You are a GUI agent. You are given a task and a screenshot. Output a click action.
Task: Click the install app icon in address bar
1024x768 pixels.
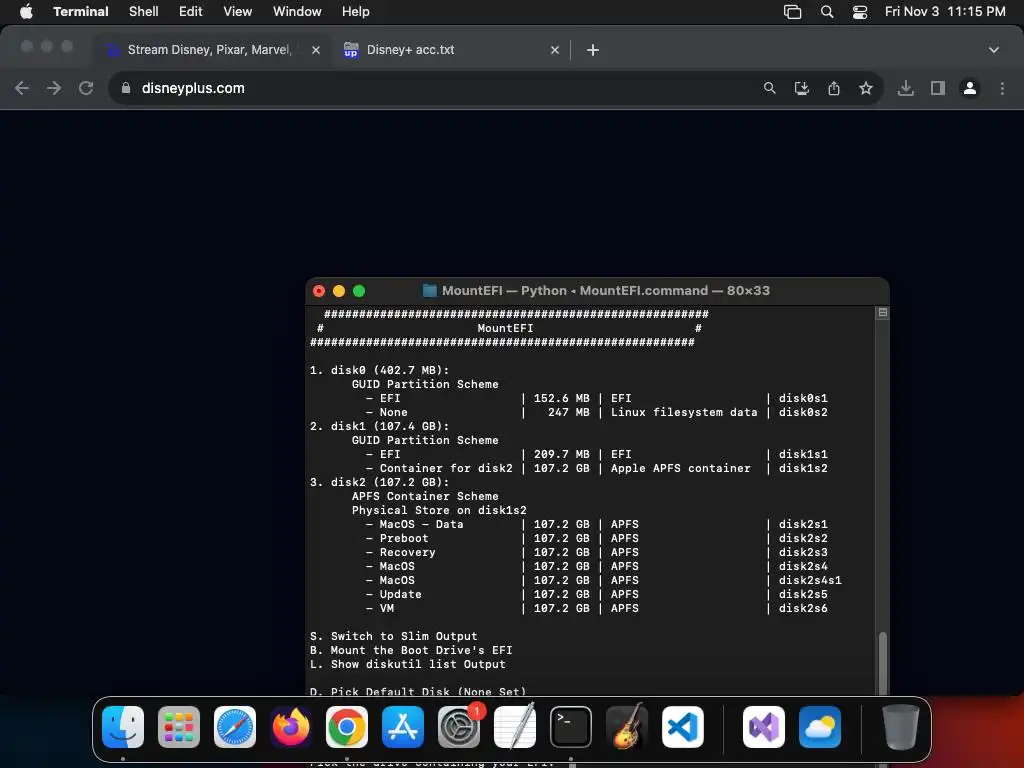tap(801, 88)
